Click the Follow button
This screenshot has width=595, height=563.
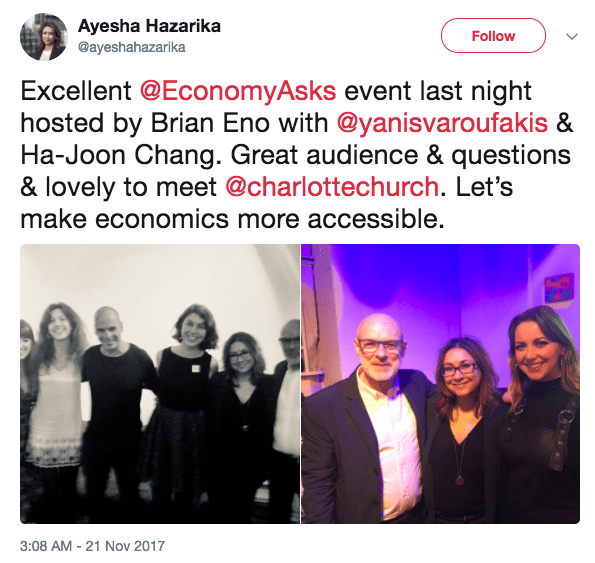493,36
